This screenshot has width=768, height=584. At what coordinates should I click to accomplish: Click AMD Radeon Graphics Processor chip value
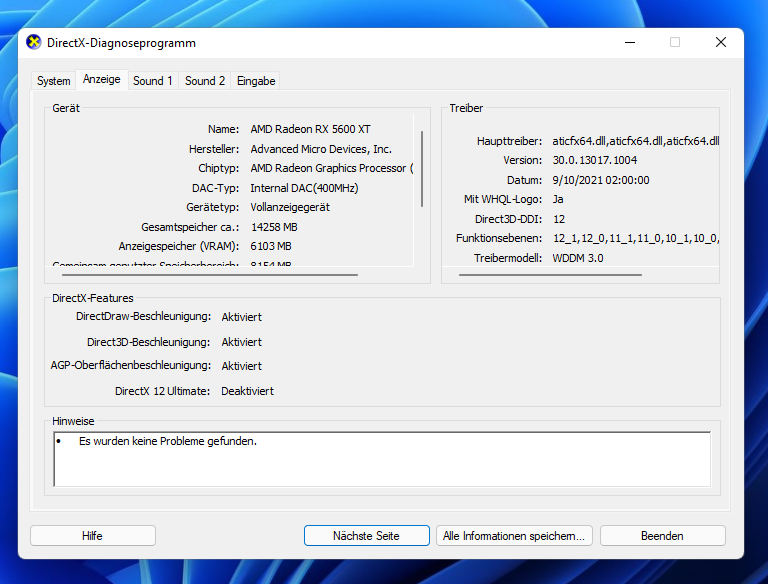click(332, 168)
